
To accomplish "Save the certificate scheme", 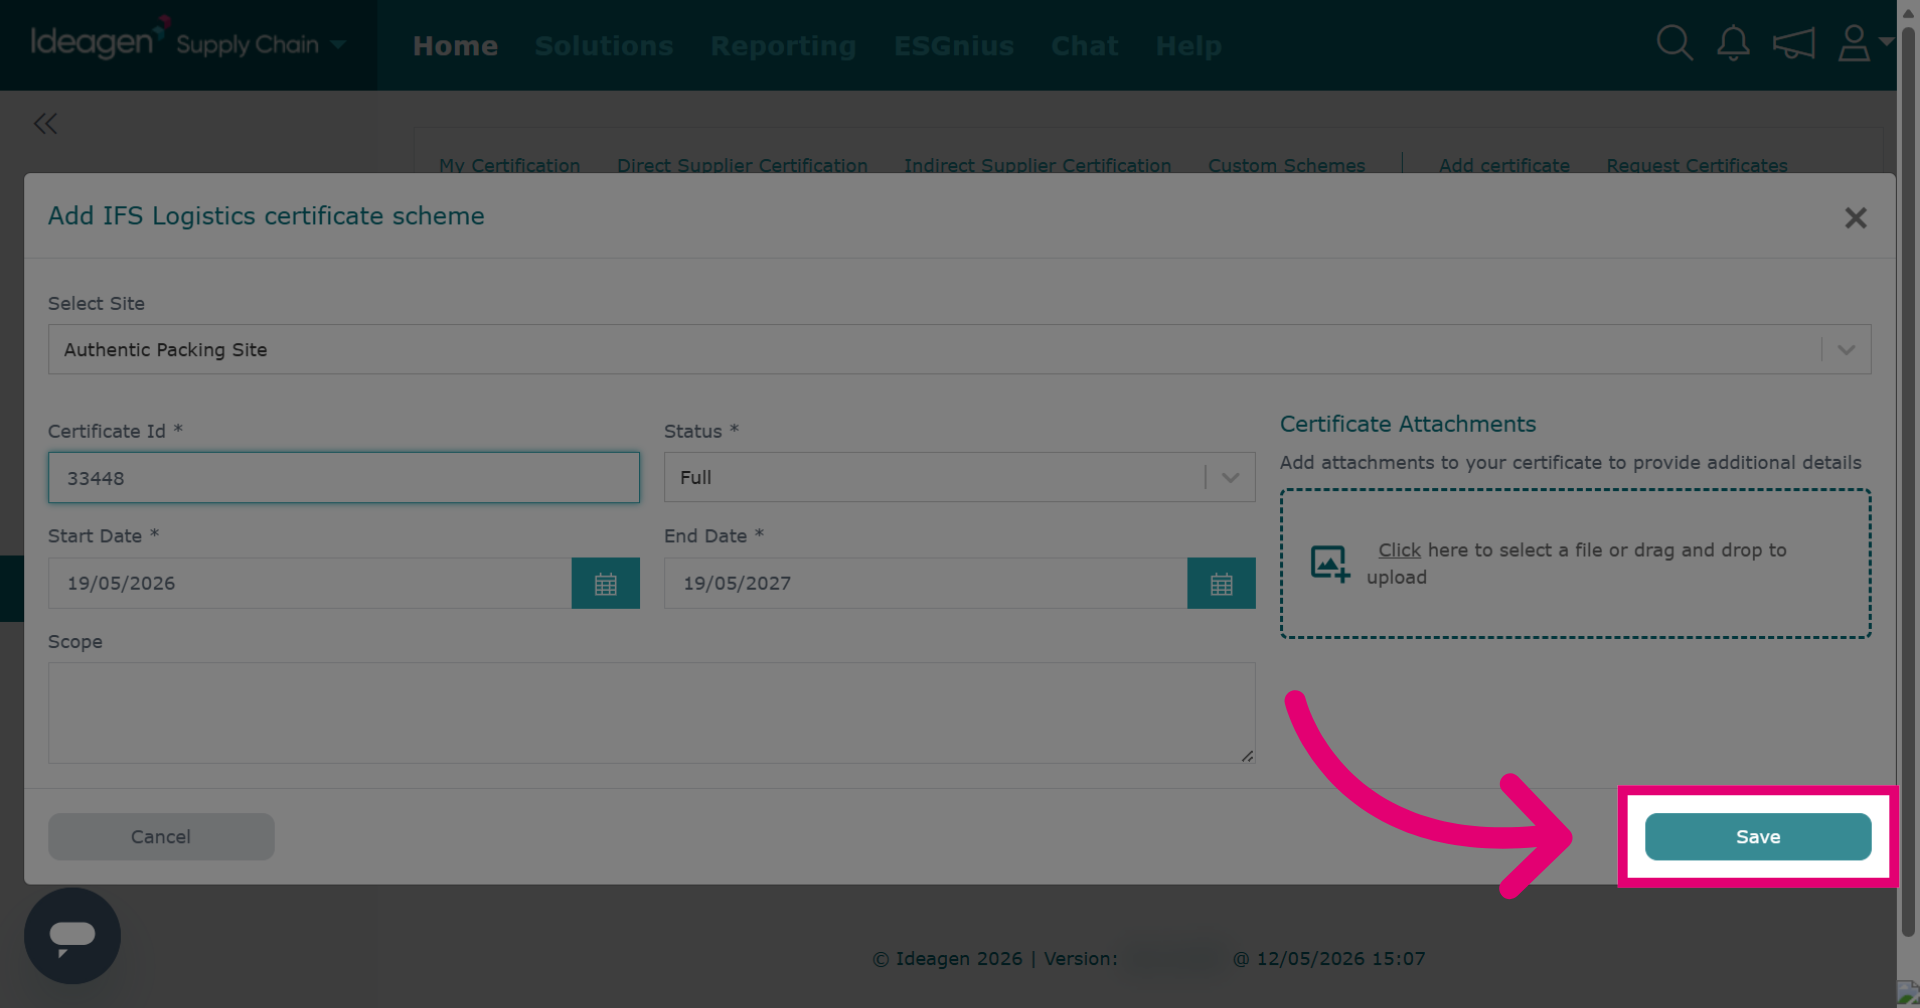I will [1758, 837].
